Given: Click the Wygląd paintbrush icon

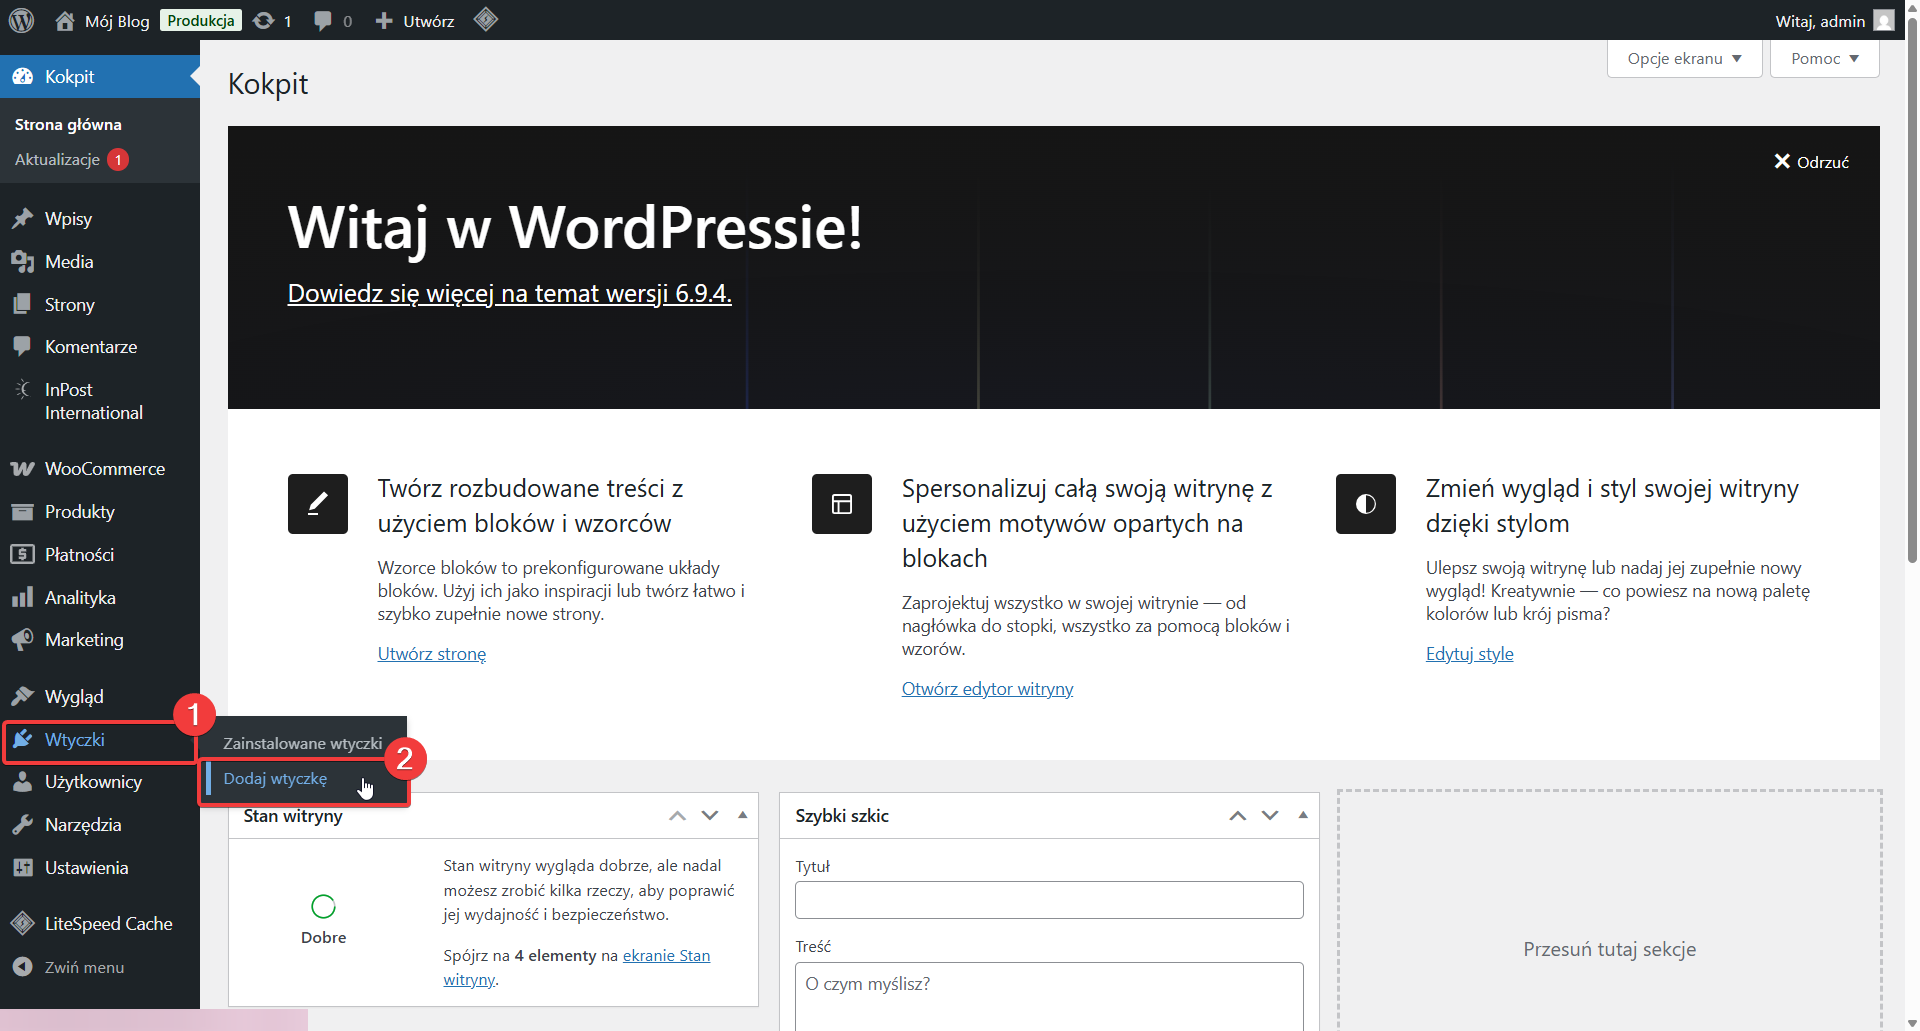Looking at the screenshot, I should [22, 697].
